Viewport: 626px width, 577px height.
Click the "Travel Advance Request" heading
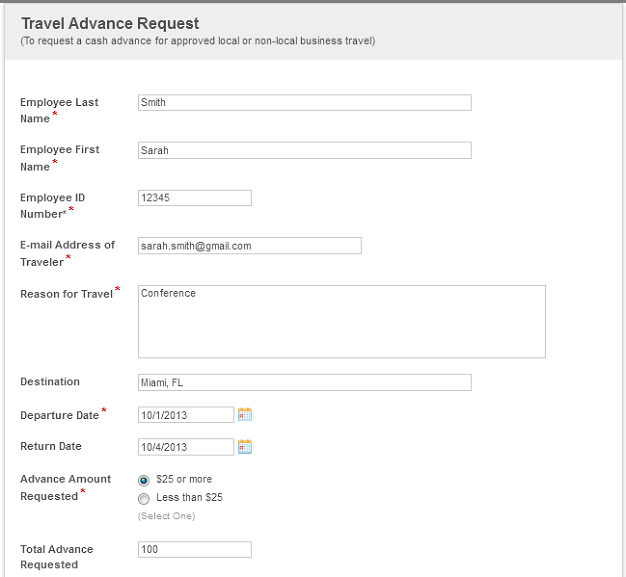(x=110, y=24)
